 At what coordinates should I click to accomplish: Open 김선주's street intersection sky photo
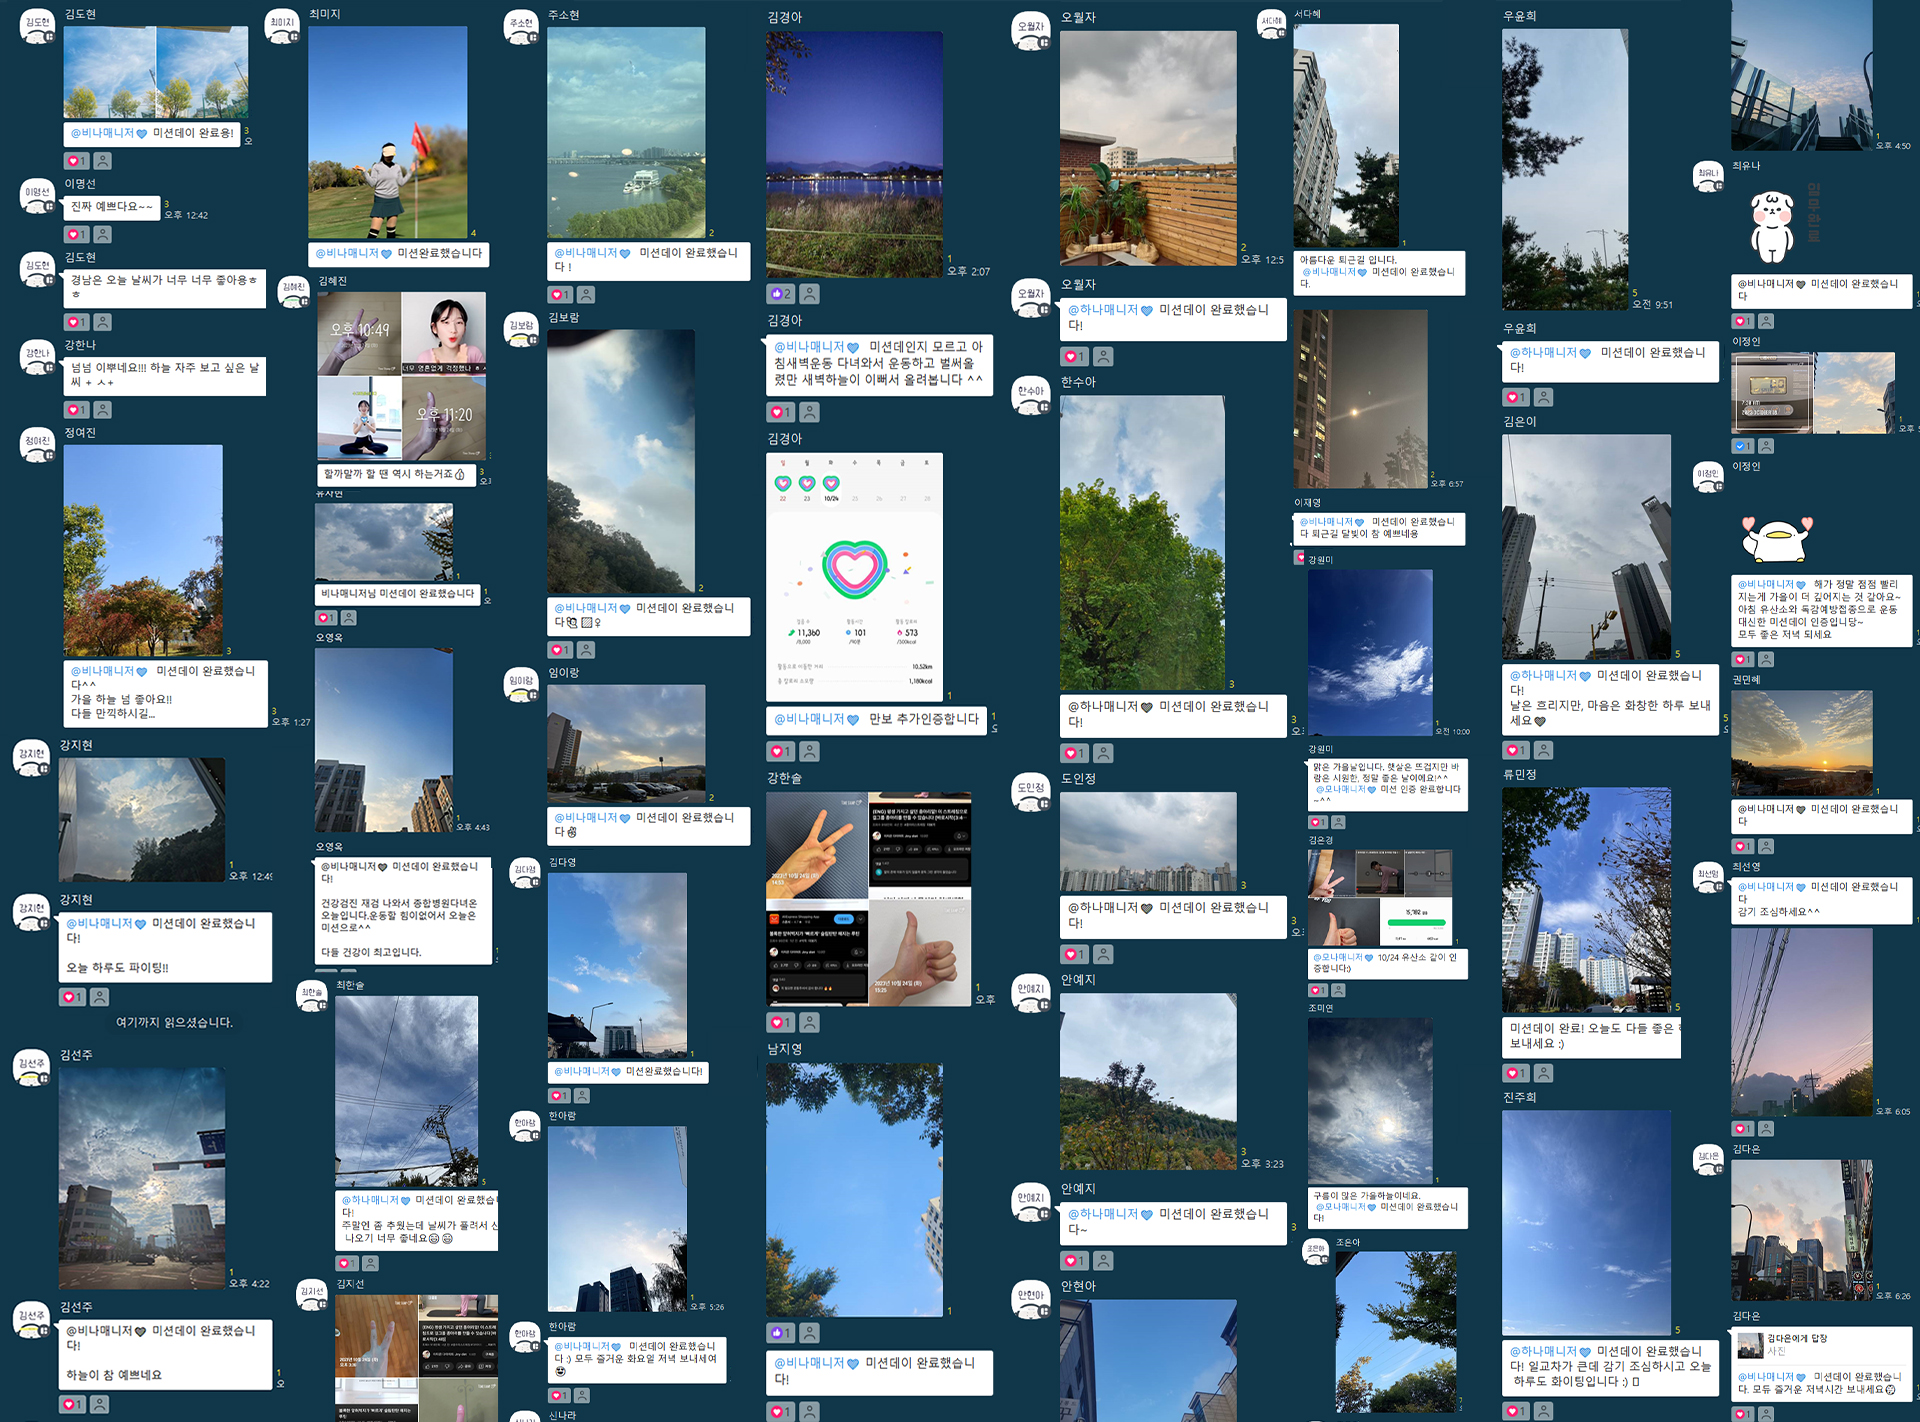(142, 1178)
